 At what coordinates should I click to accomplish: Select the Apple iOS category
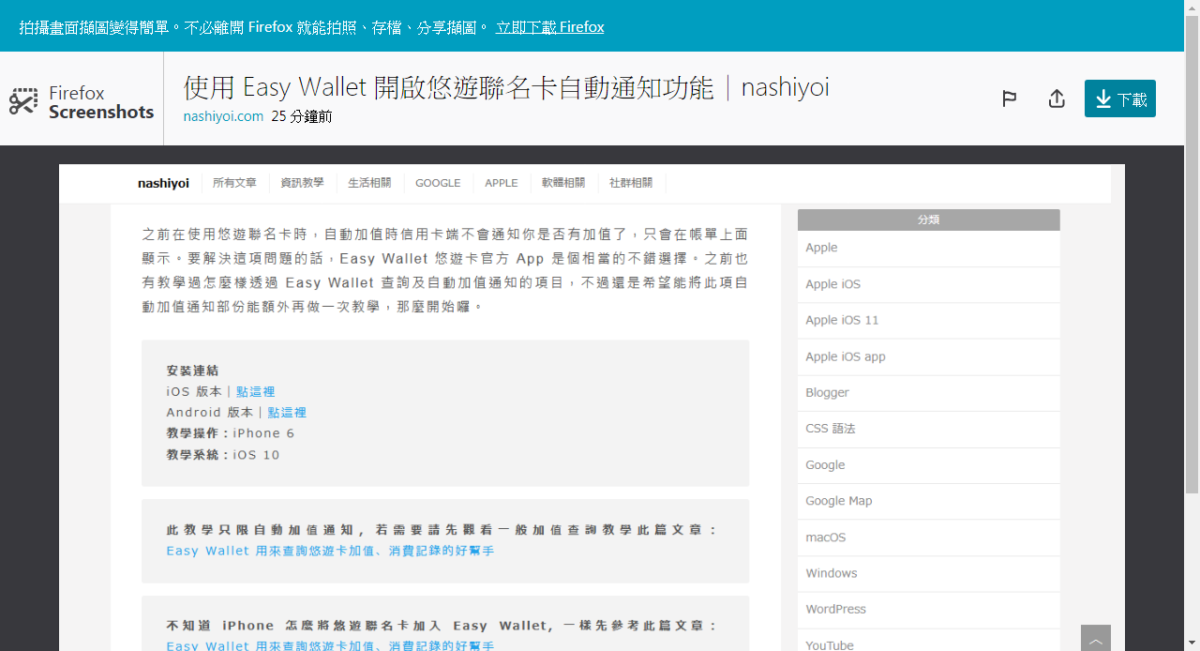928,284
